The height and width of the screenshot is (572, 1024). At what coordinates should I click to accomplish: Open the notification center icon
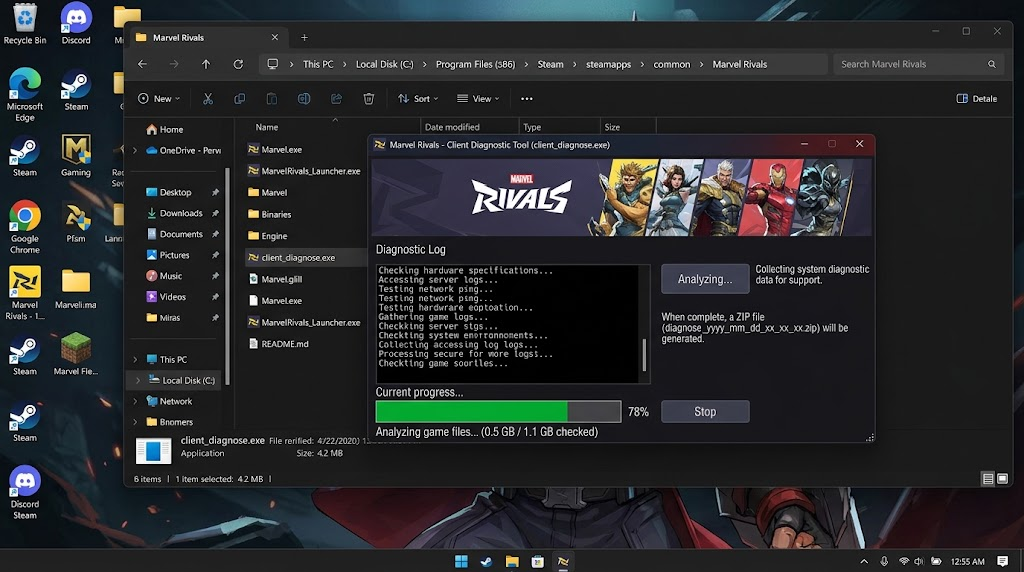click(1002, 561)
